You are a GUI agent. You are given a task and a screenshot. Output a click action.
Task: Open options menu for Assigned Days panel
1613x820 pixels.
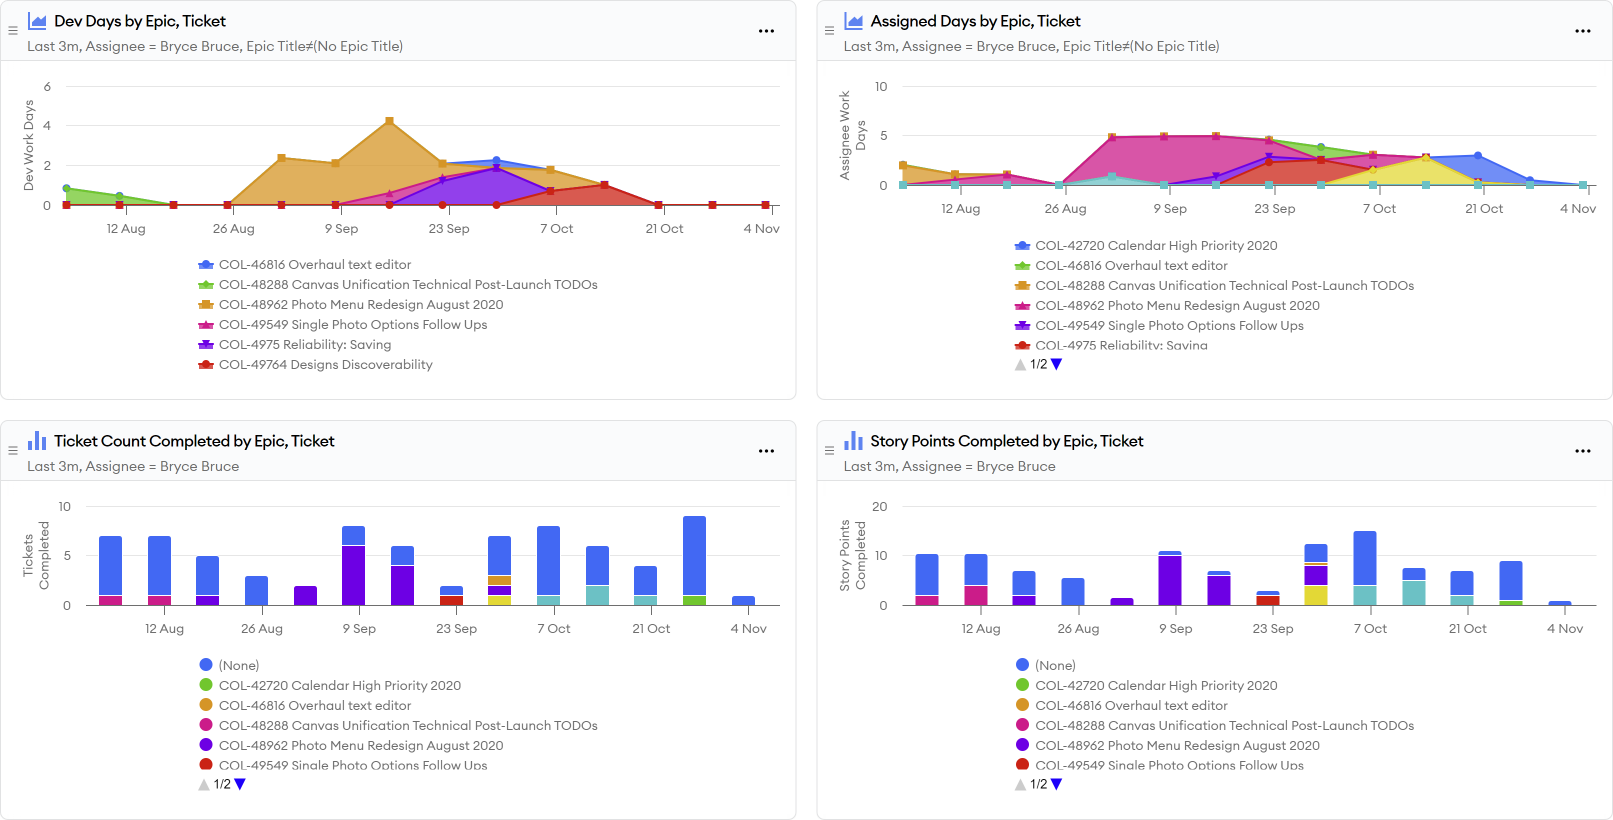(1582, 31)
